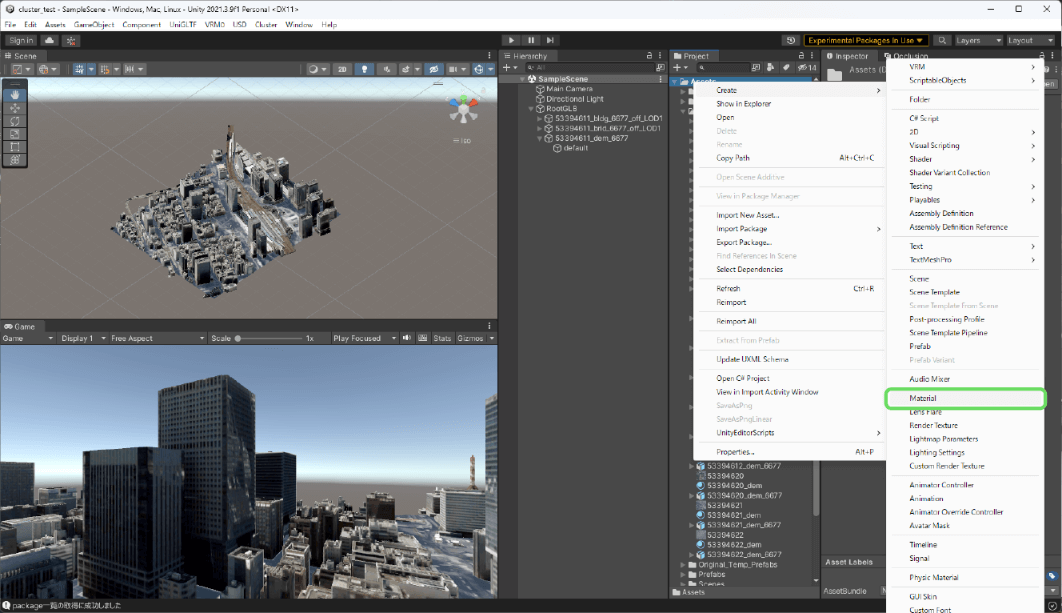
Task: Select Main Camera in the Hierarchy
Action: [569, 89]
